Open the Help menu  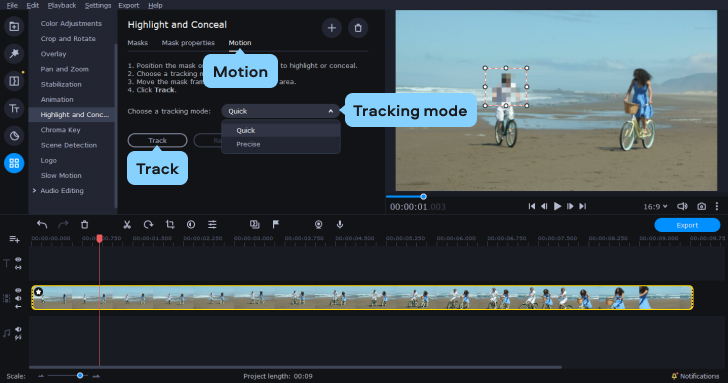(x=155, y=5)
